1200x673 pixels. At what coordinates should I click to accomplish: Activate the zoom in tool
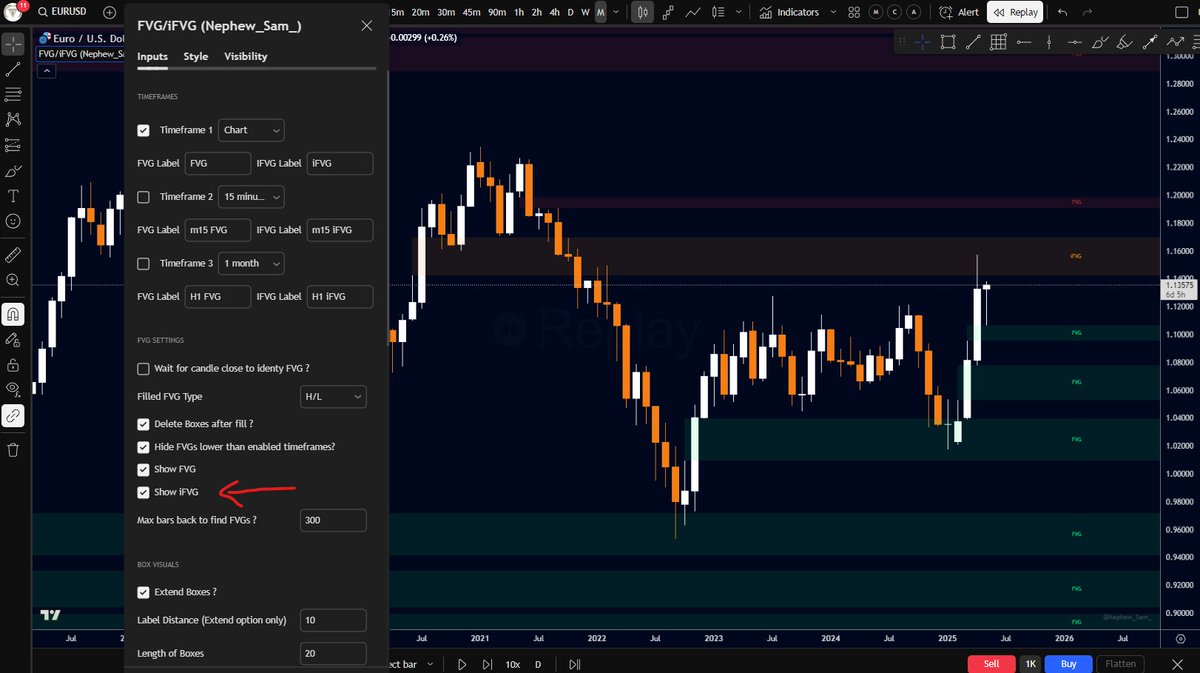pyautogui.click(x=13, y=281)
